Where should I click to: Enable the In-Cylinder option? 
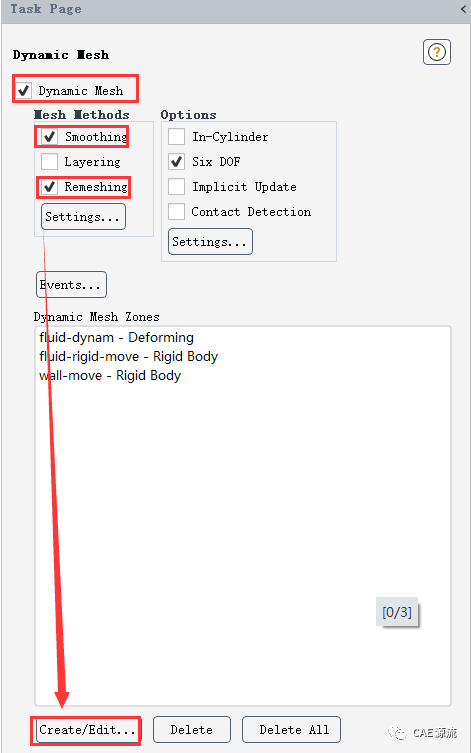coord(176,137)
